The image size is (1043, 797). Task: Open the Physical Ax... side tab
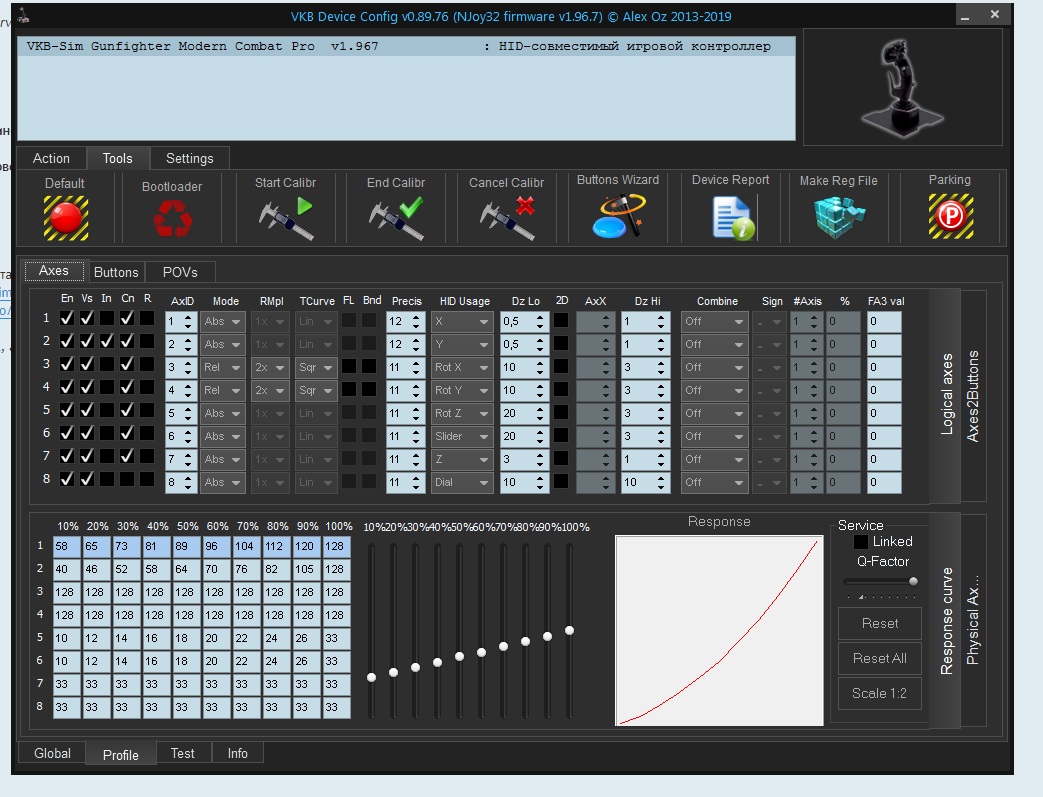[972, 620]
